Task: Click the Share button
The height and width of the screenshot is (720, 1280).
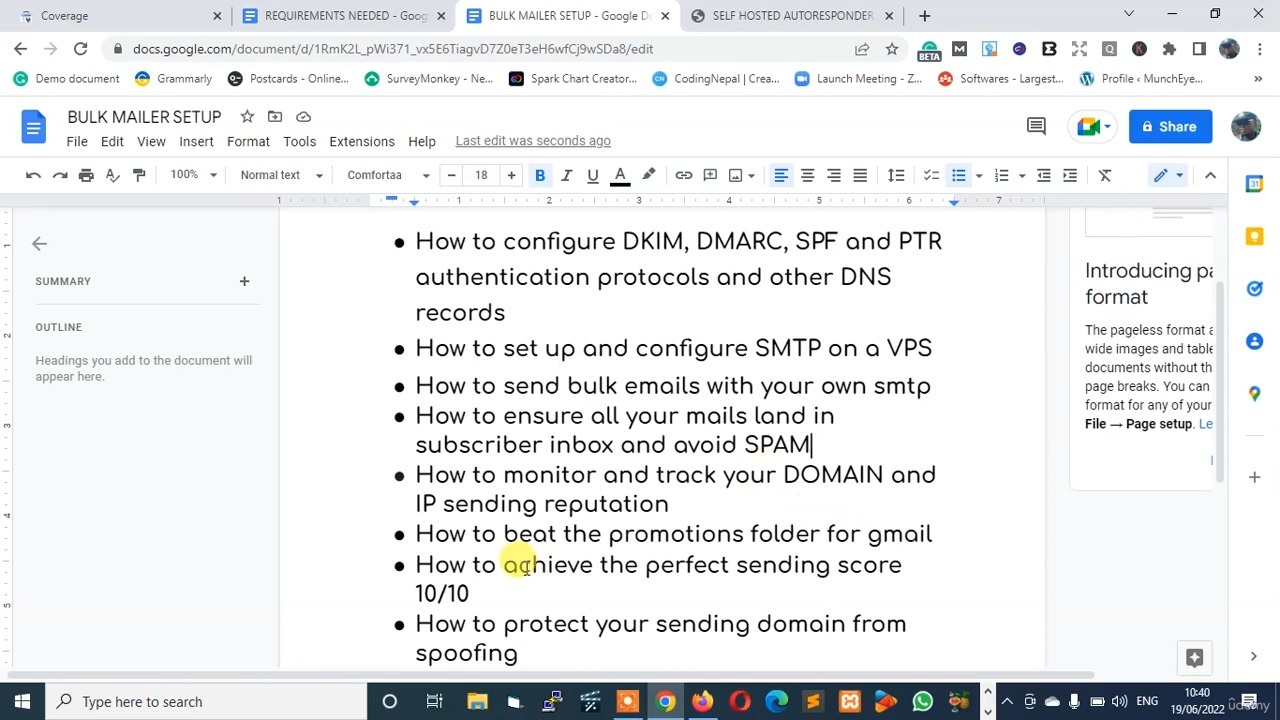Action: pos(1170,126)
